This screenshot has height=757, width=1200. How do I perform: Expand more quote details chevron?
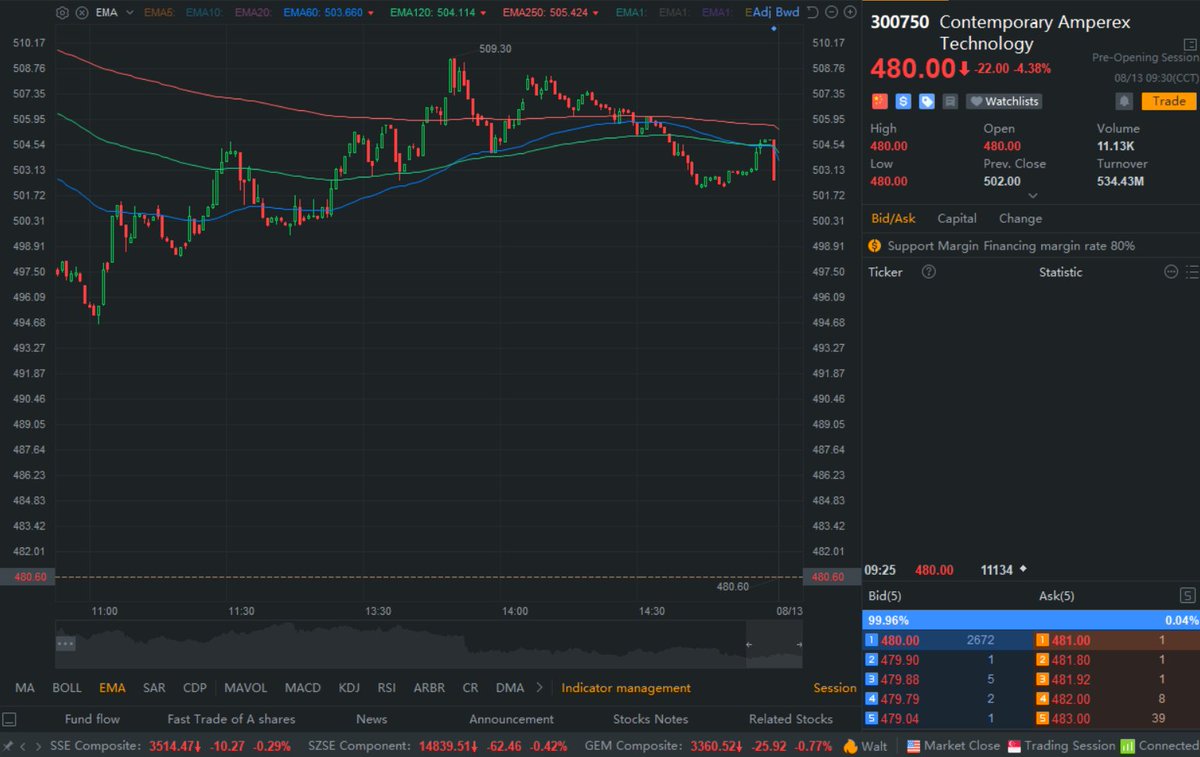pos(1033,196)
